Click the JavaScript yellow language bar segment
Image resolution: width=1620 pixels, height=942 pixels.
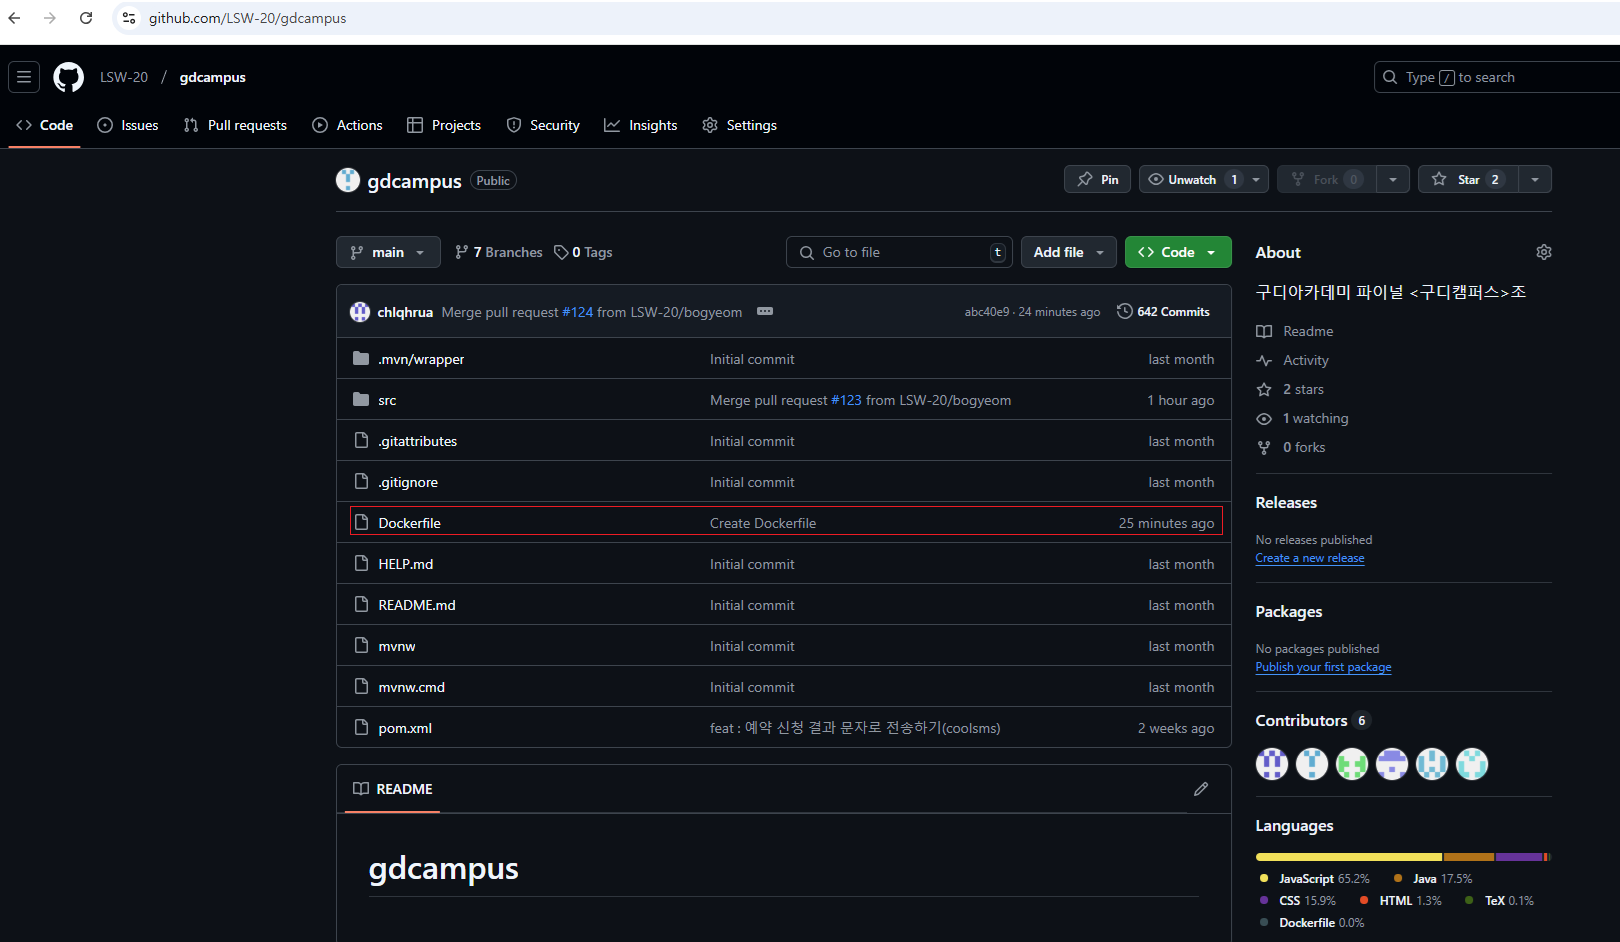(x=1349, y=857)
